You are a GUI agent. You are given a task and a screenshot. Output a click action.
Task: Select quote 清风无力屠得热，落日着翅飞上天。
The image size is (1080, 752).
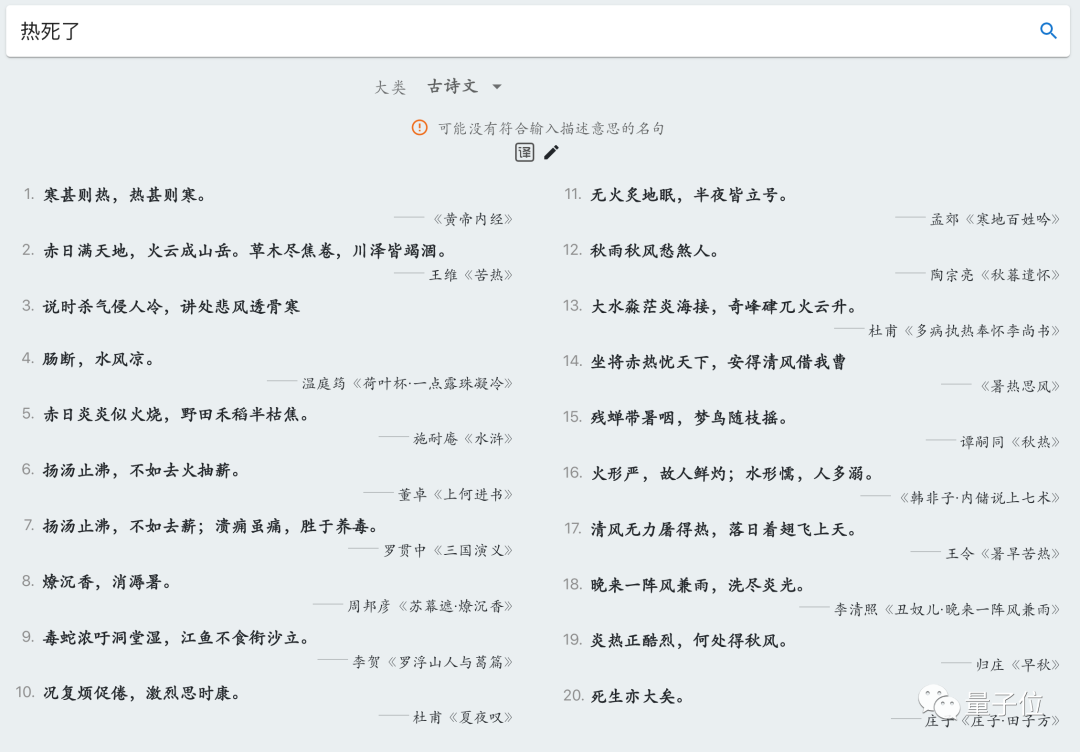point(724,530)
